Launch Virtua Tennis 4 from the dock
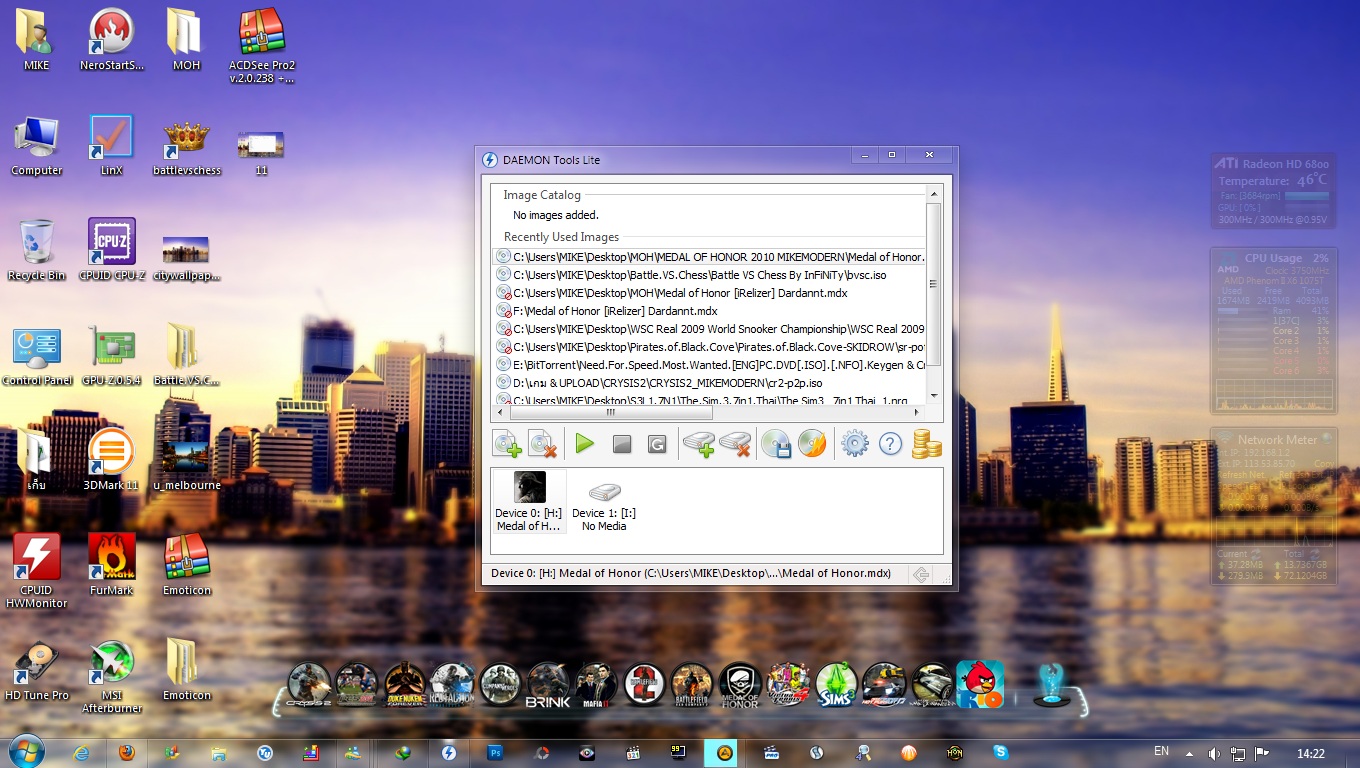 click(x=788, y=685)
